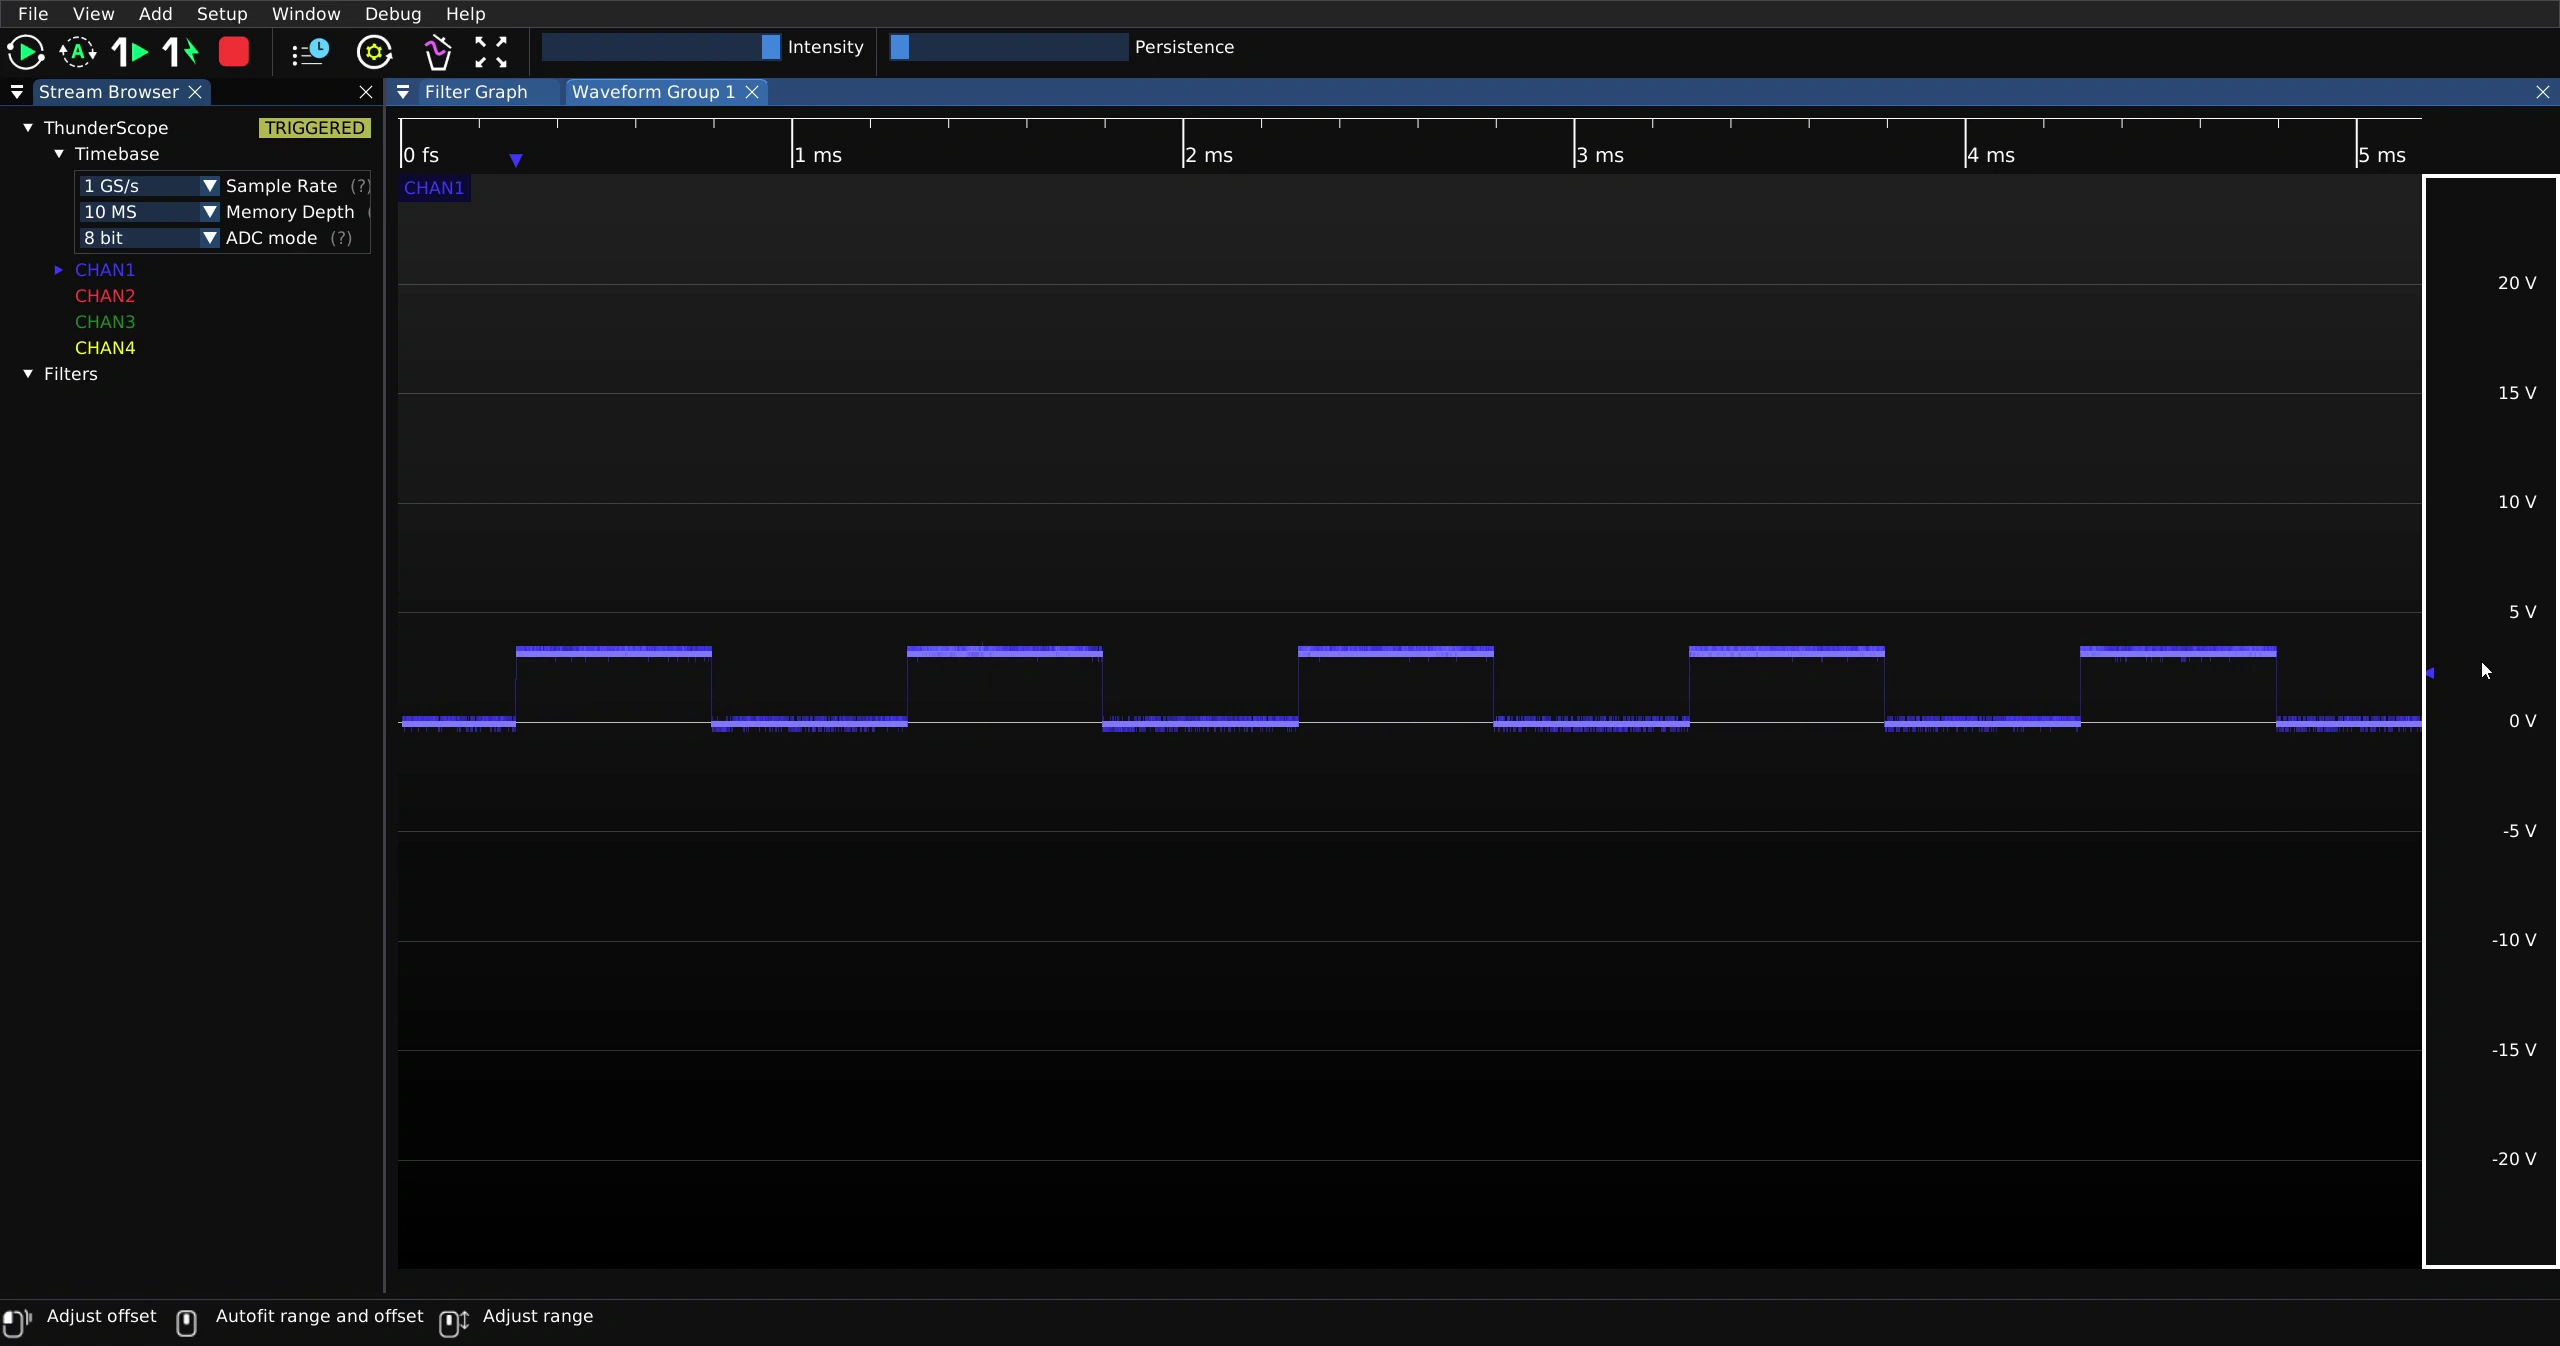Select CHAN2 in the stream browser
The width and height of the screenshot is (2560, 1346).
click(x=105, y=296)
